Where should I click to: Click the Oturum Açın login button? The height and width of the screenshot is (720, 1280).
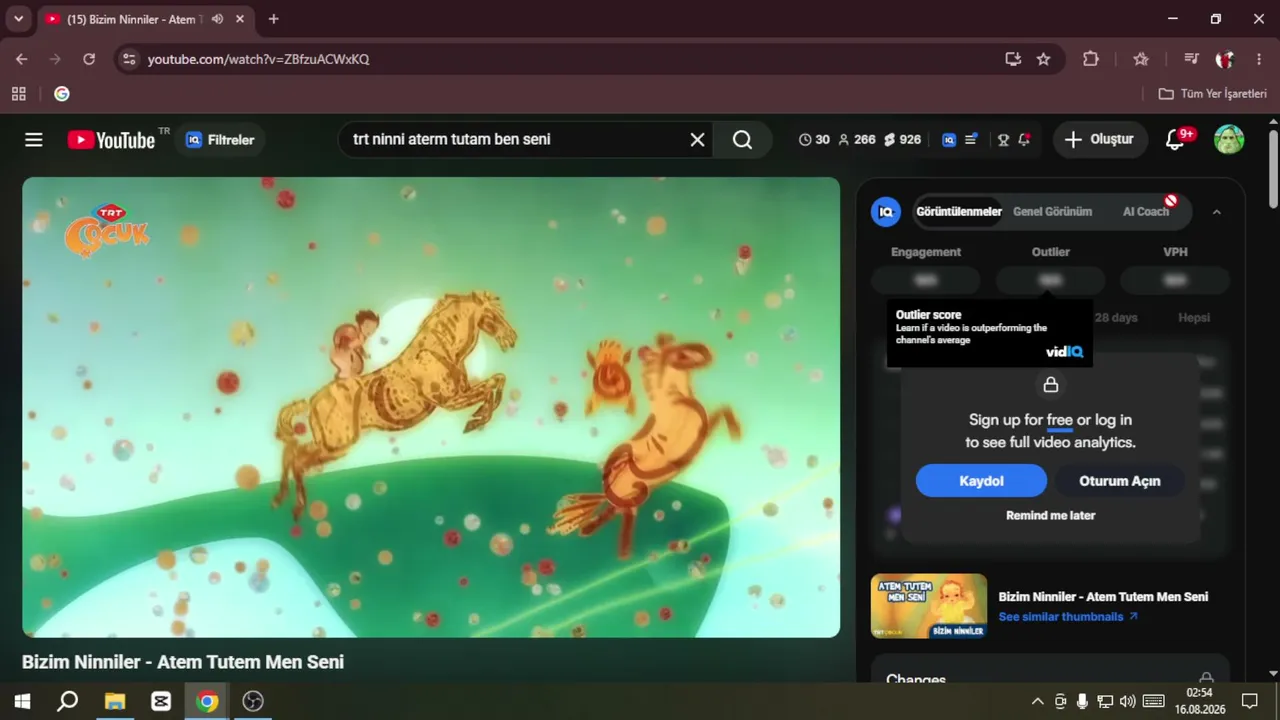pos(1120,481)
